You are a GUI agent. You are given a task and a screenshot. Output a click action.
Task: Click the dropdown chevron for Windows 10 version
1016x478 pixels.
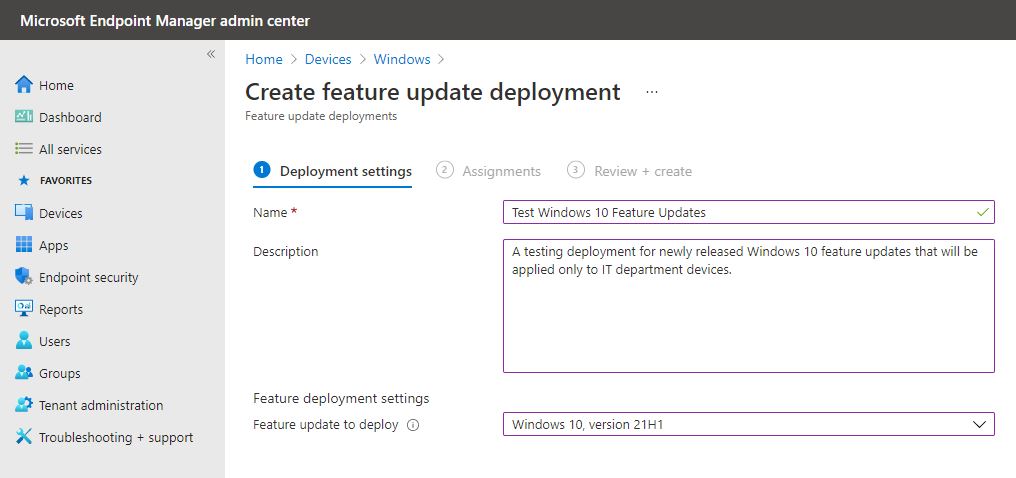[x=979, y=425]
